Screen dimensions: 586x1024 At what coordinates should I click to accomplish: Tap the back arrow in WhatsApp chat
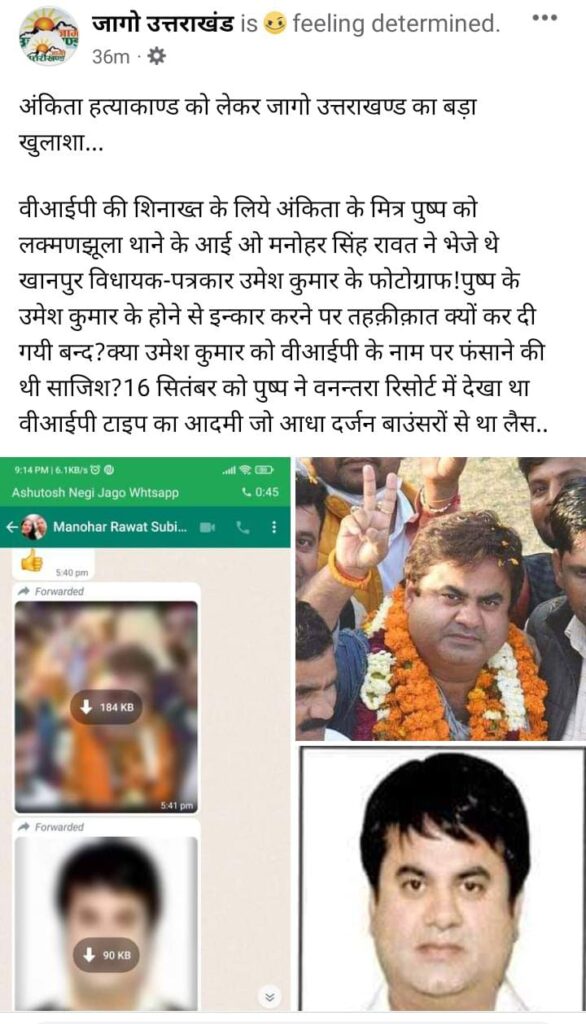10,526
